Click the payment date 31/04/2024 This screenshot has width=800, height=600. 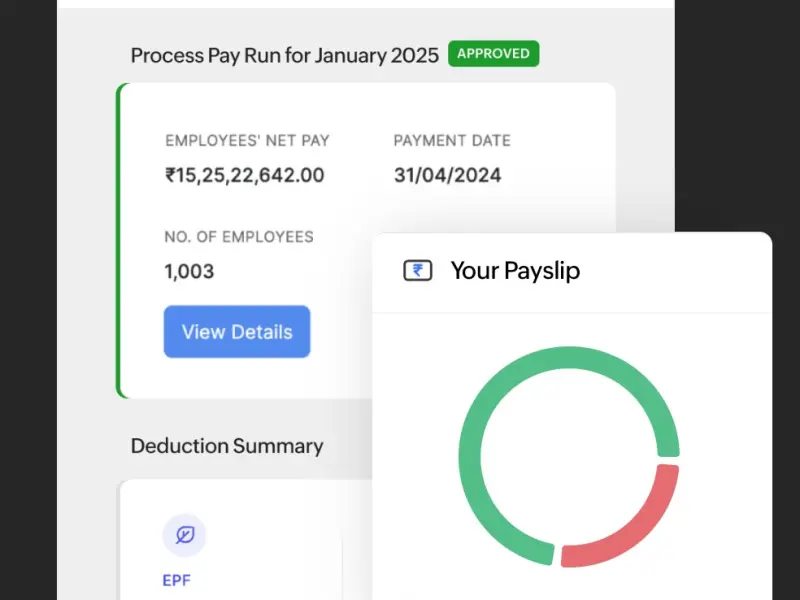448,175
